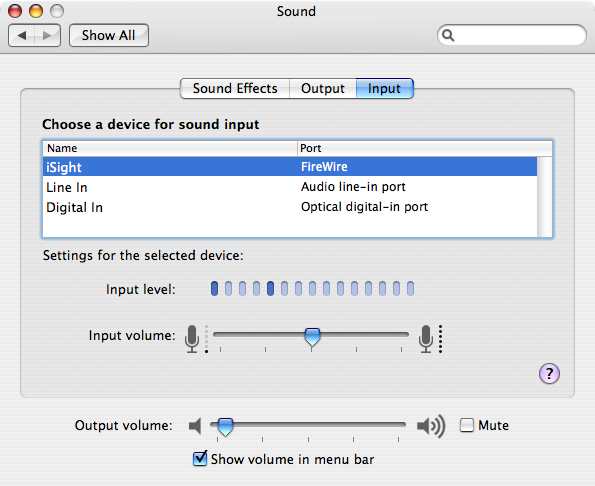This screenshot has width=595, height=486.
Task: Click the Port column header
Action: (x=425, y=148)
